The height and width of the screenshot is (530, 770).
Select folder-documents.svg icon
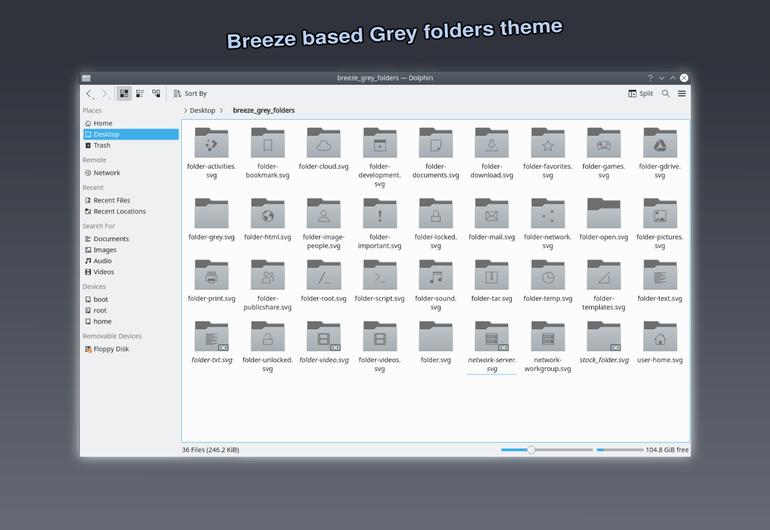[x=436, y=142]
